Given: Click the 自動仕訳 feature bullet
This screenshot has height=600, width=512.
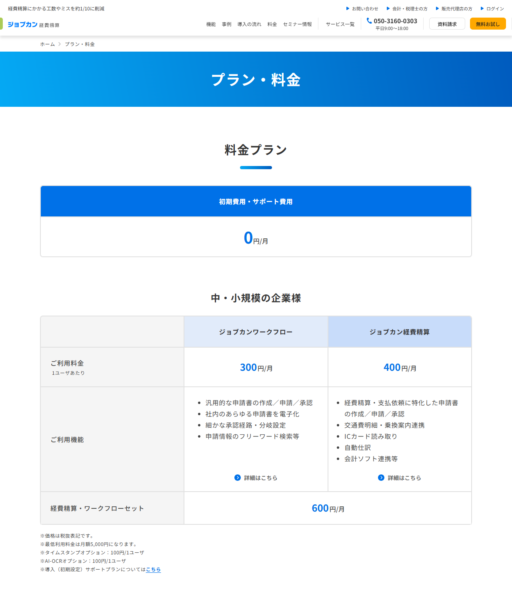Looking at the screenshot, I should (x=357, y=447).
